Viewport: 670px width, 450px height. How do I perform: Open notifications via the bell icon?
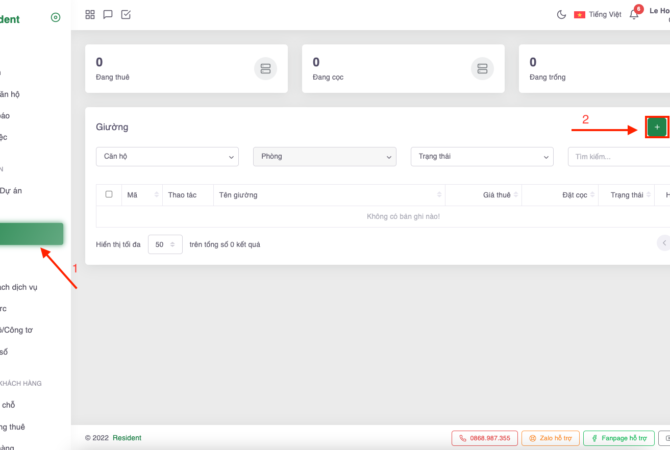(x=633, y=15)
